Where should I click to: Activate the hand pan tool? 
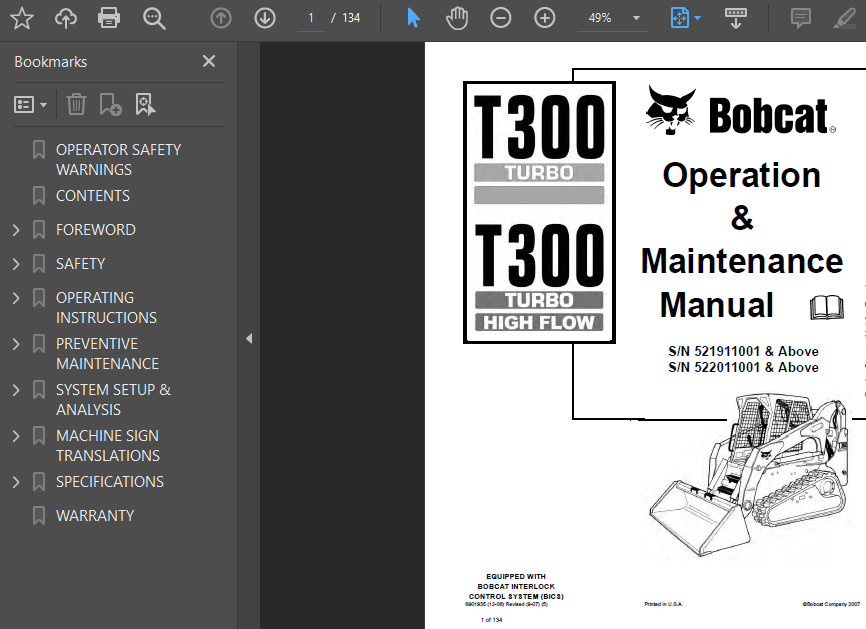[457, 18]
